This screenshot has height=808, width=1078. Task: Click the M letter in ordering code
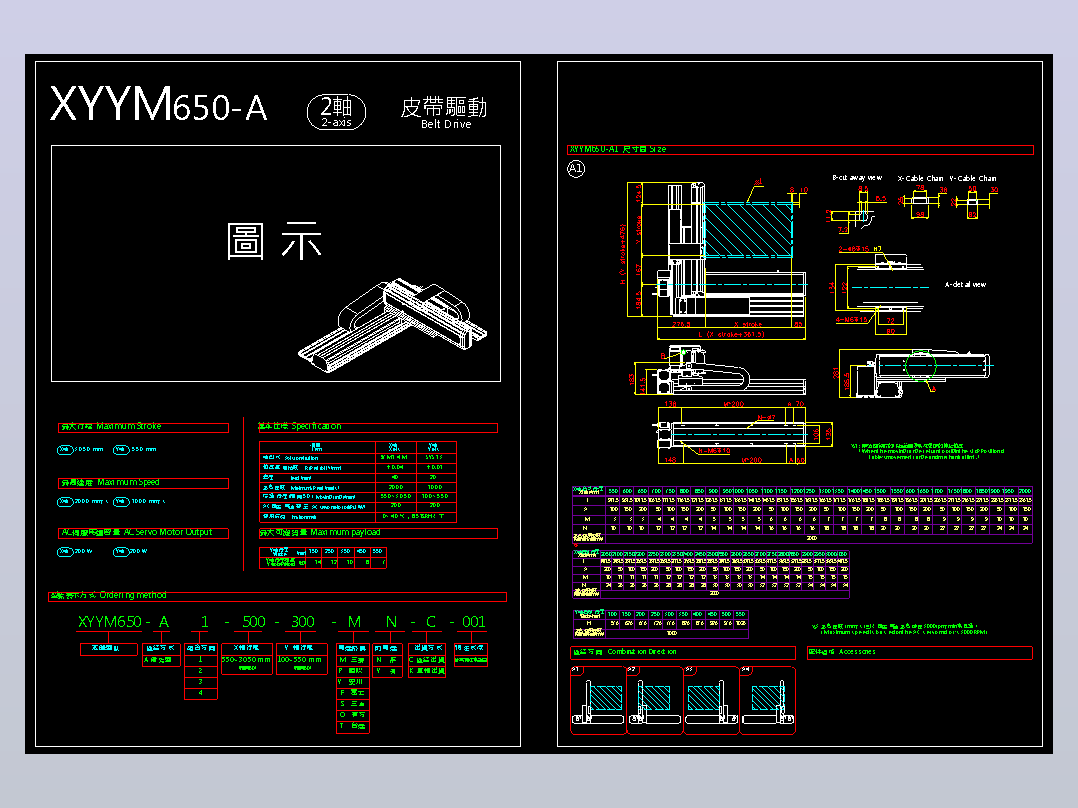point(354,622)
